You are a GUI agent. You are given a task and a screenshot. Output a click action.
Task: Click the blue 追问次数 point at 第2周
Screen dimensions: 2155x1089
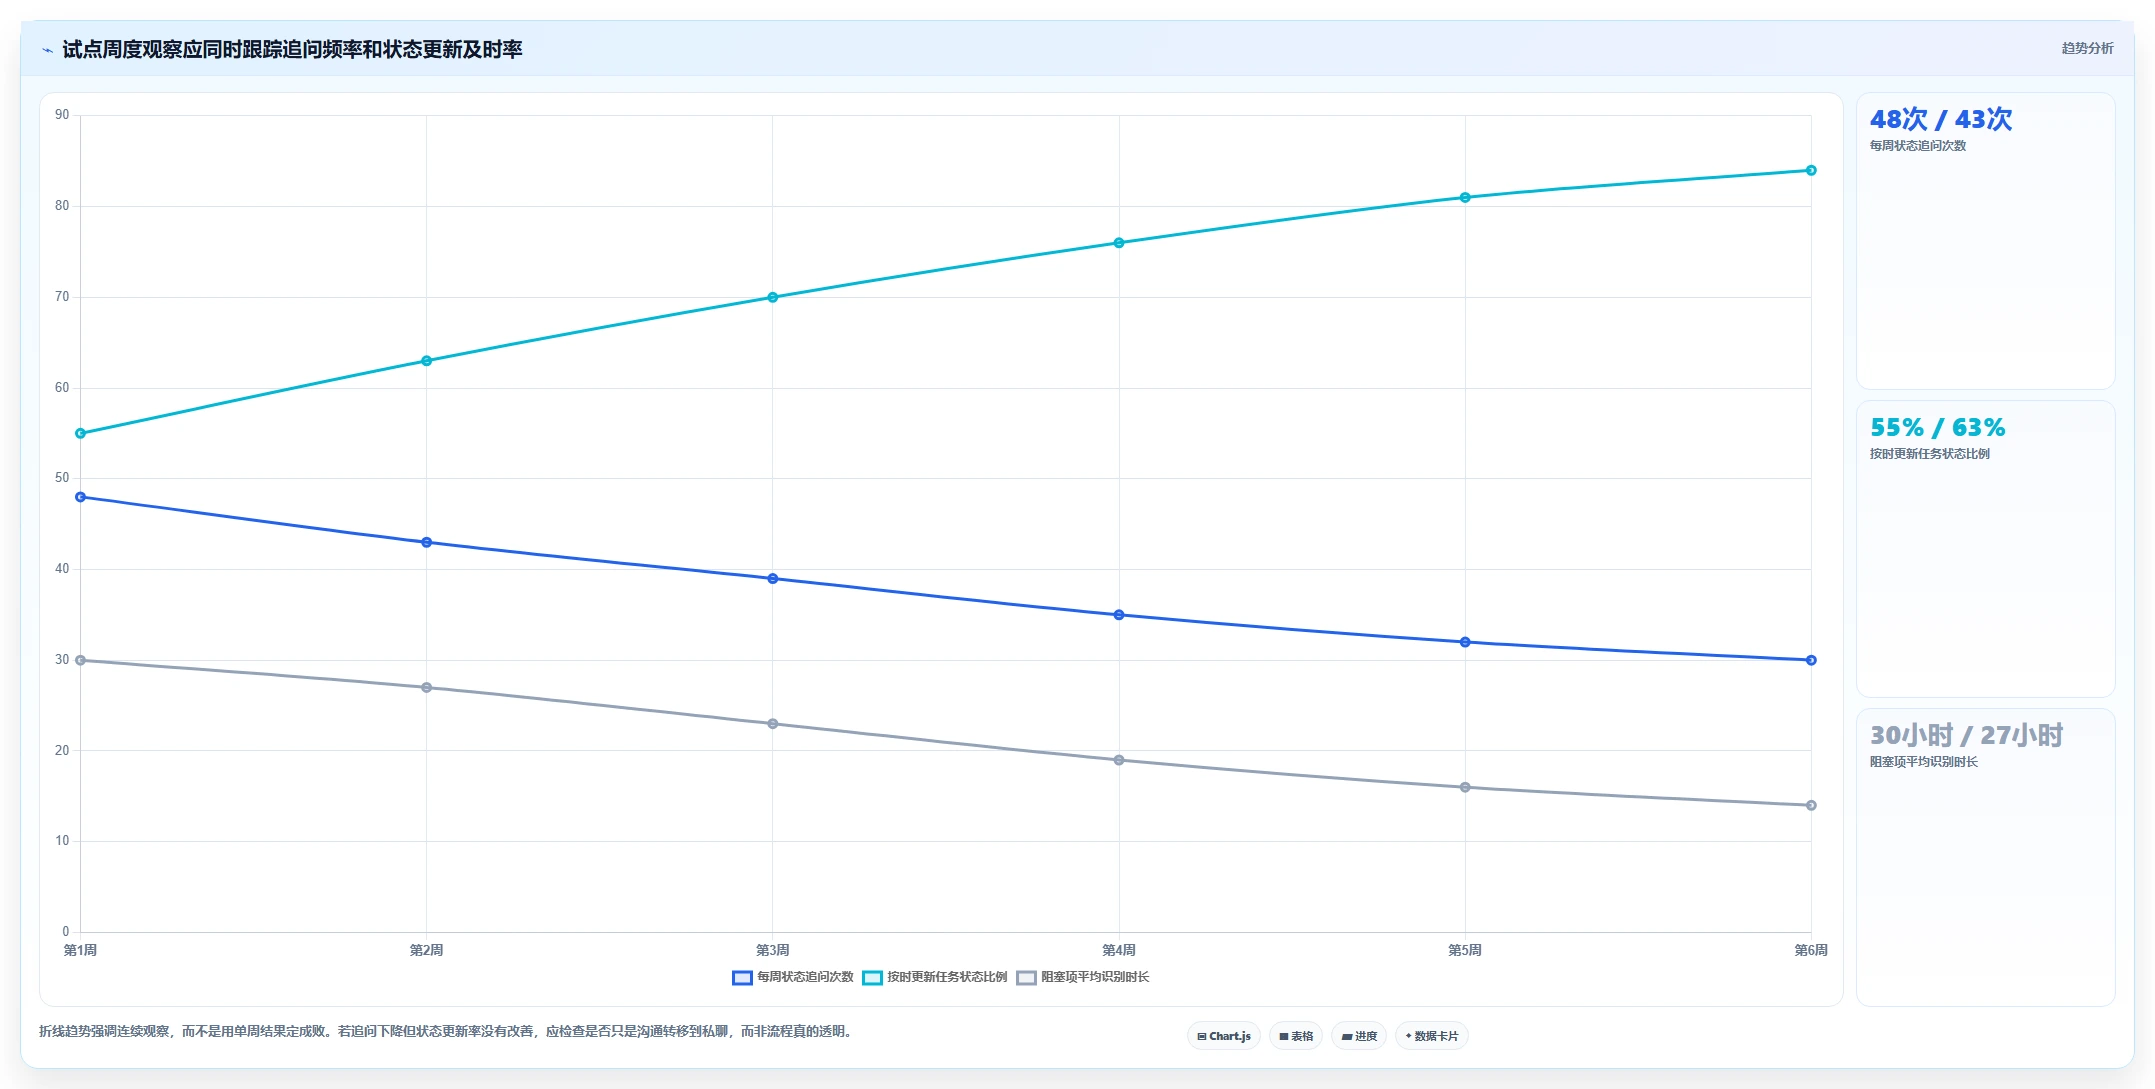click(426, 542)
